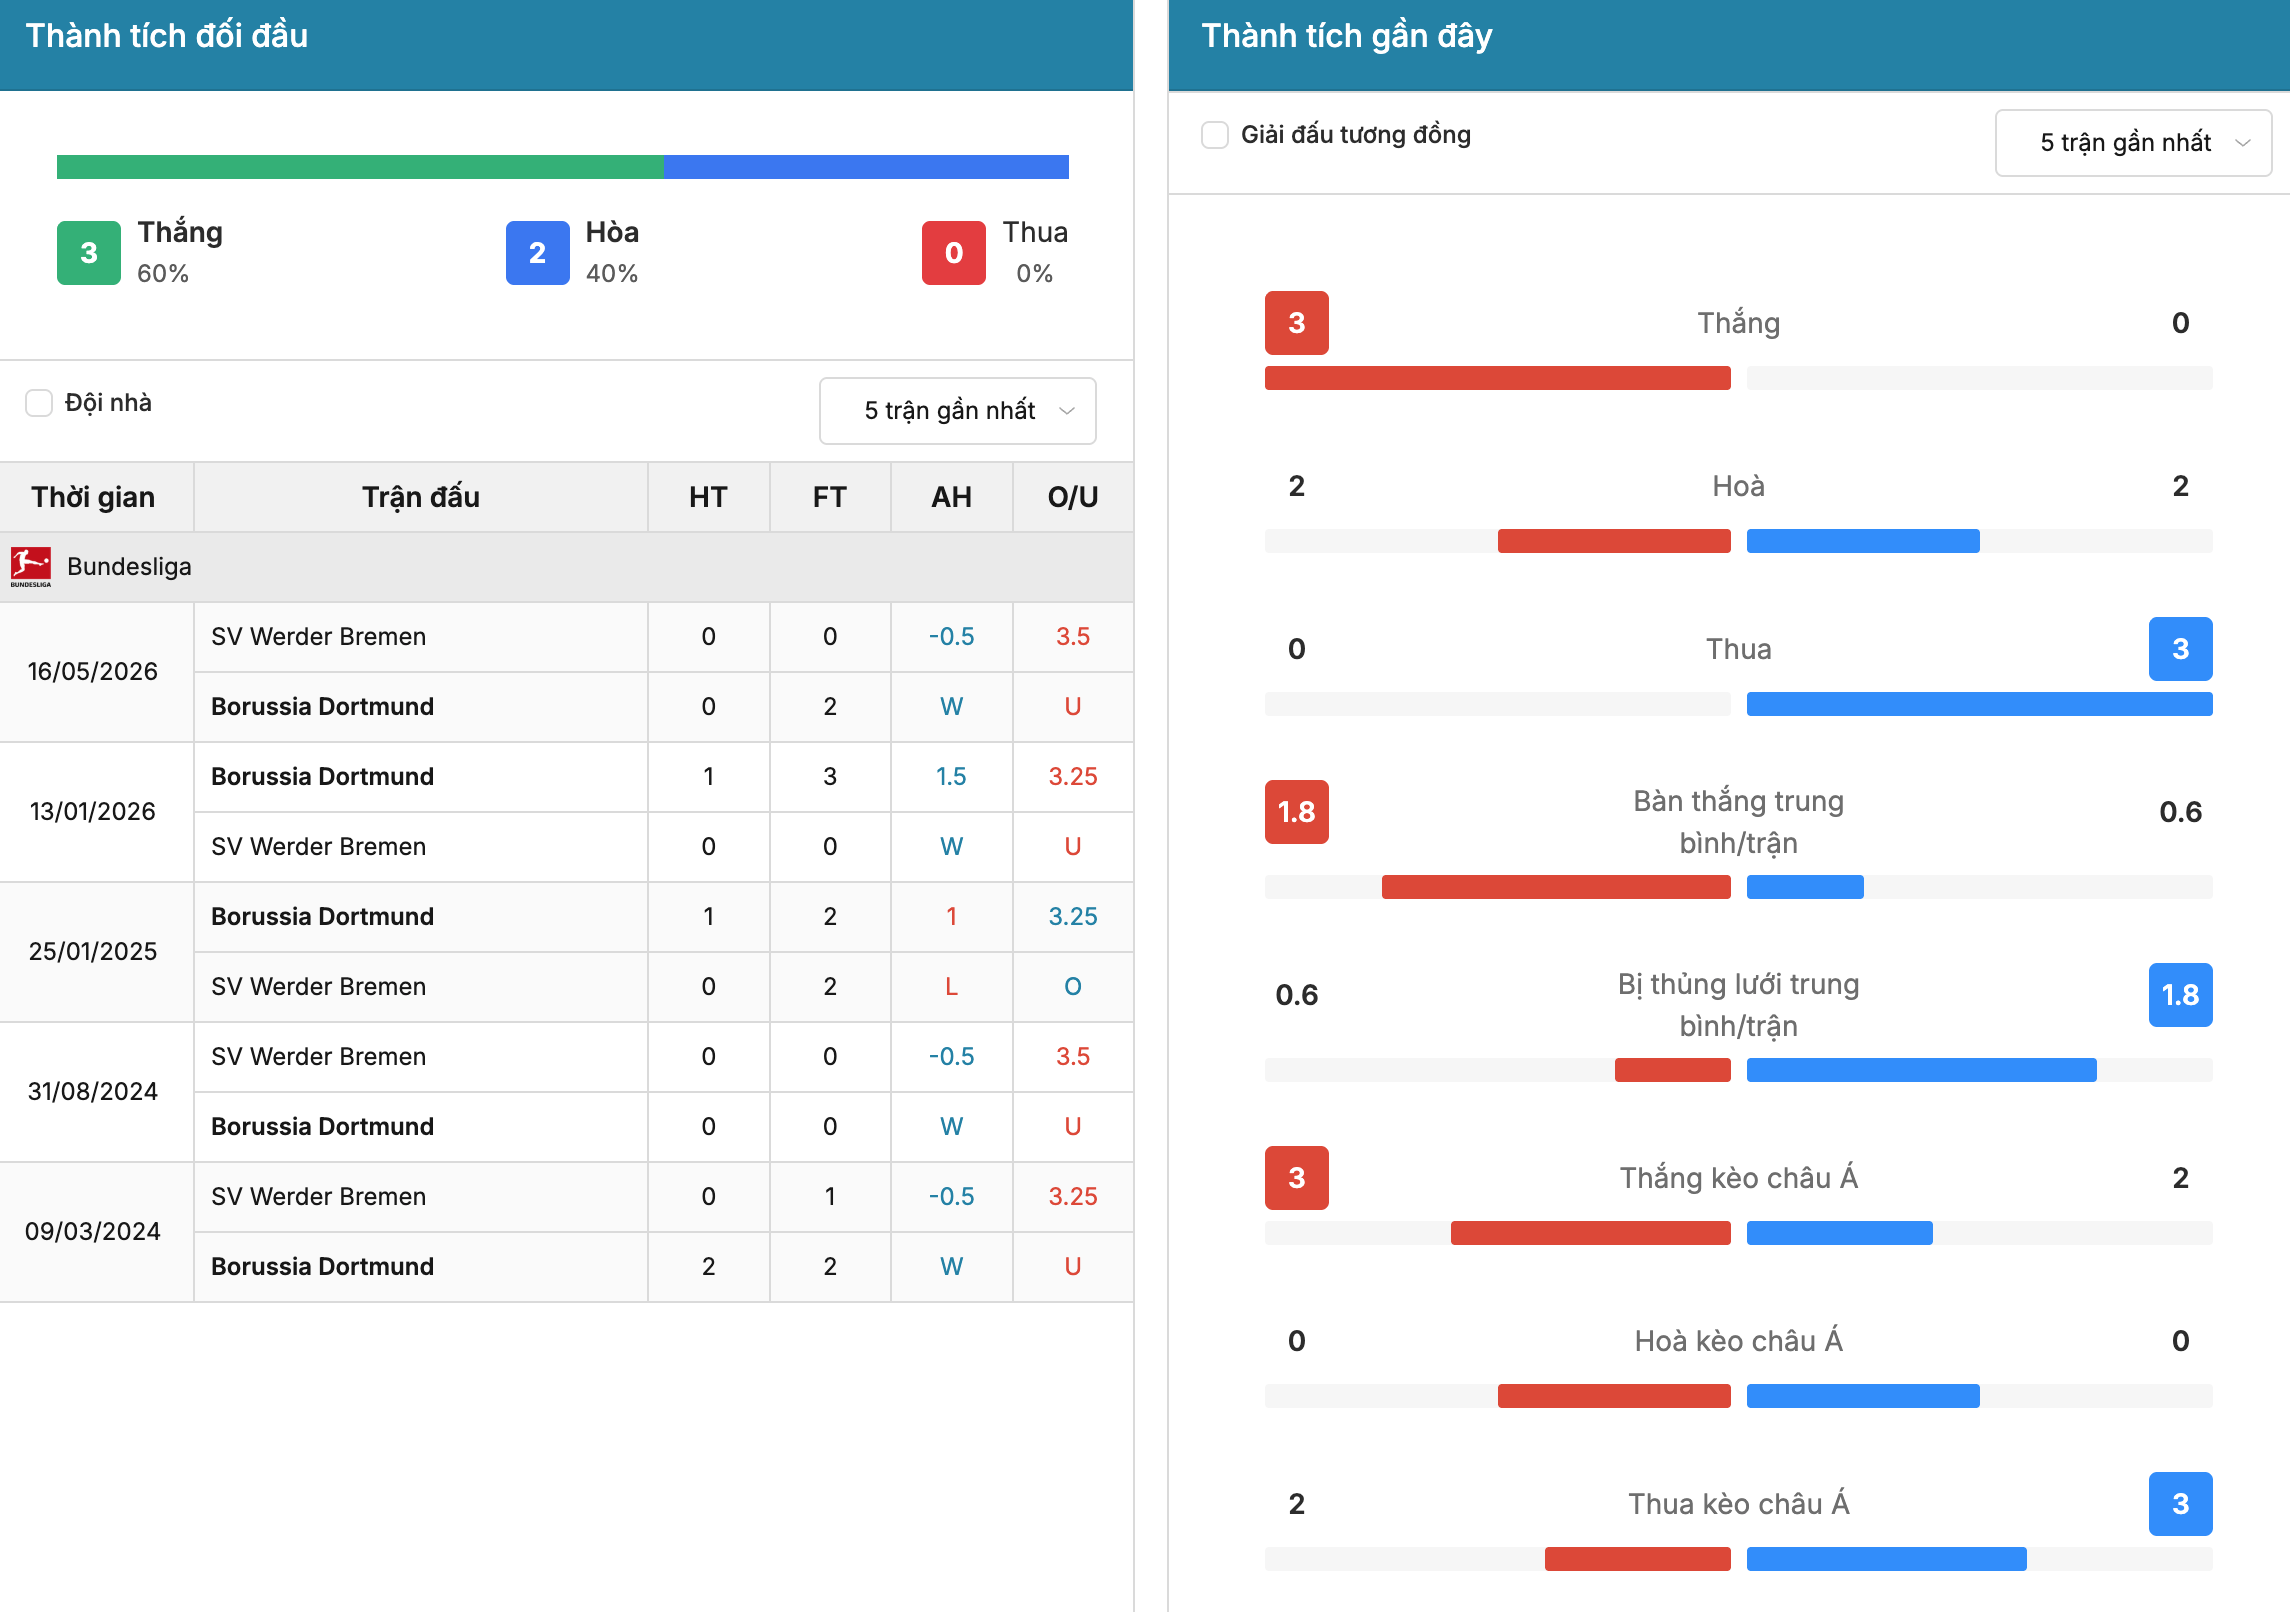
Task: Click the red 3 badge beside Thắng
Action: 1297,323
